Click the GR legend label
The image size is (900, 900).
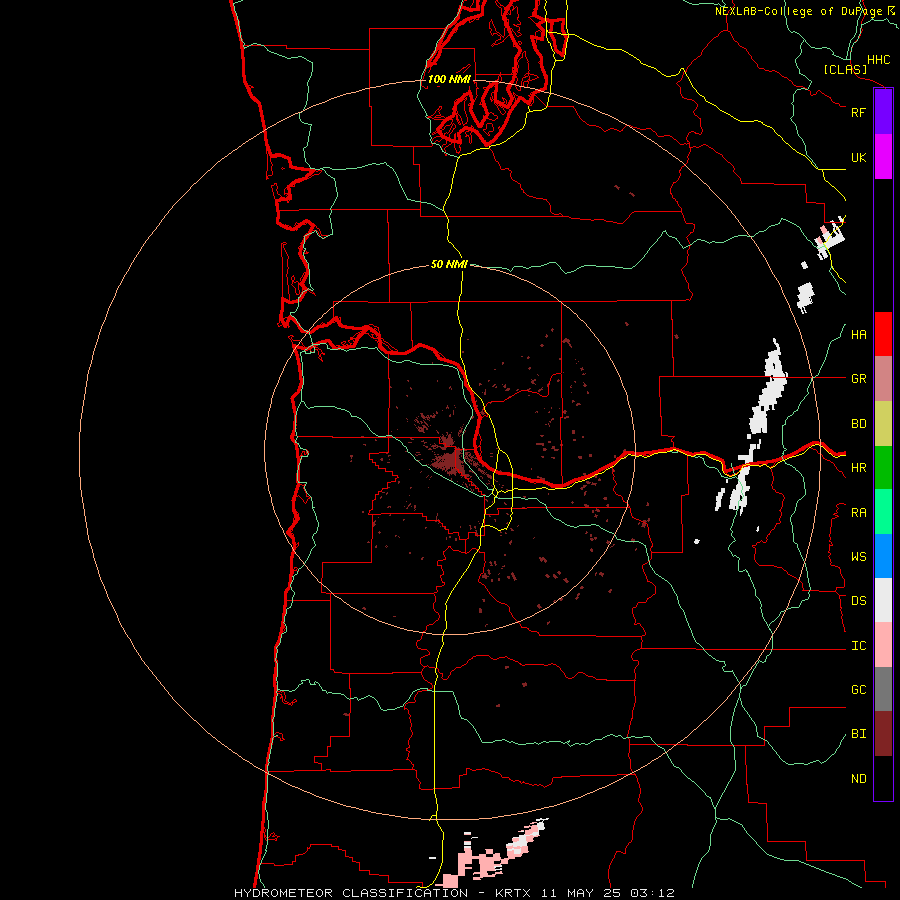pos(858,379)
